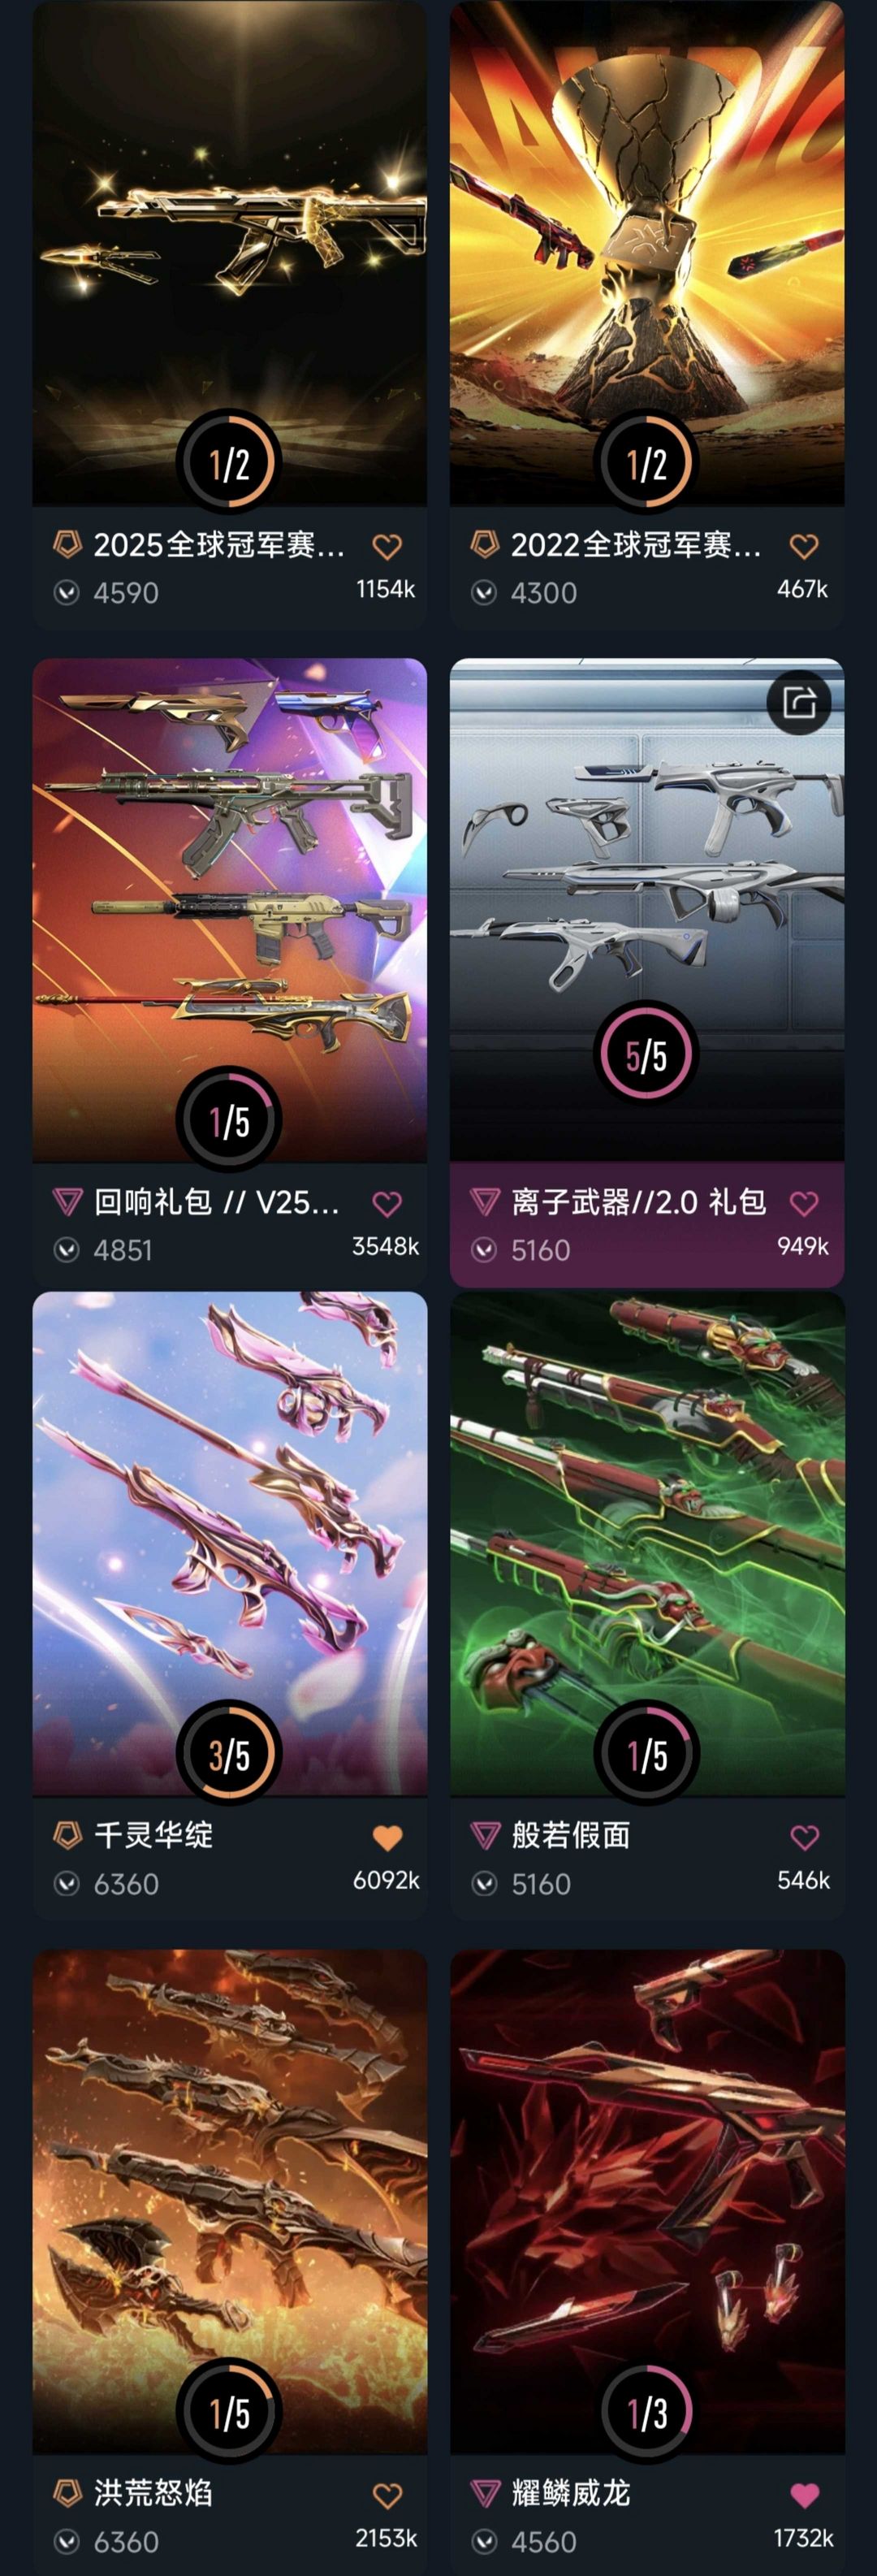Open the 离子武器//2.0 礼包 title
This screenshot has width=877, height=2576.
pyautogui.click(x=639, y=1202)
